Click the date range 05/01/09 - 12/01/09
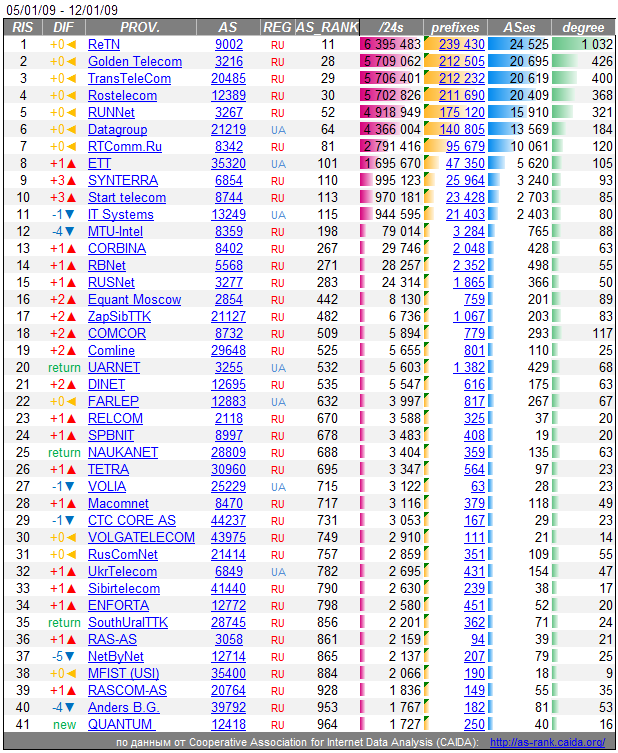618x753 pixels. pos(61,10)
